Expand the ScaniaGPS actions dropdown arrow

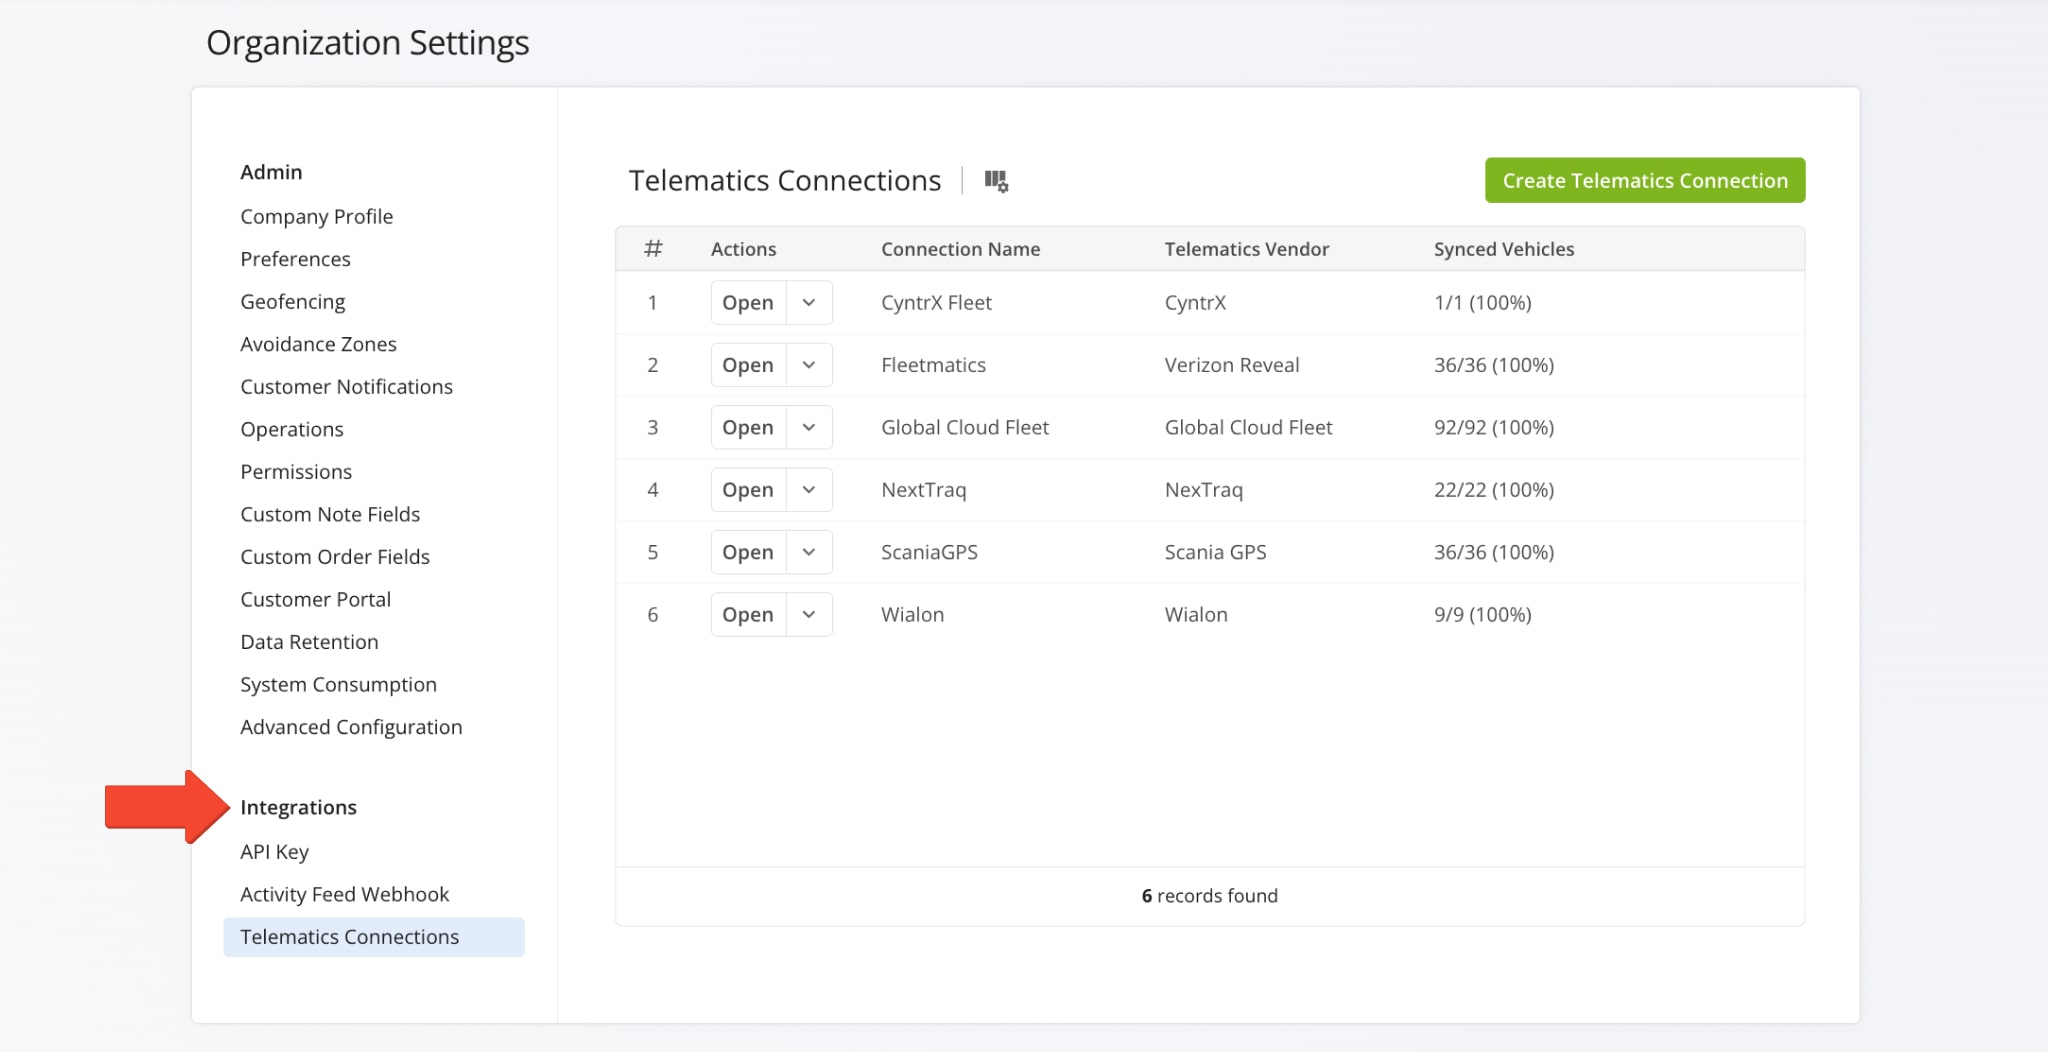tap(809, 552)
